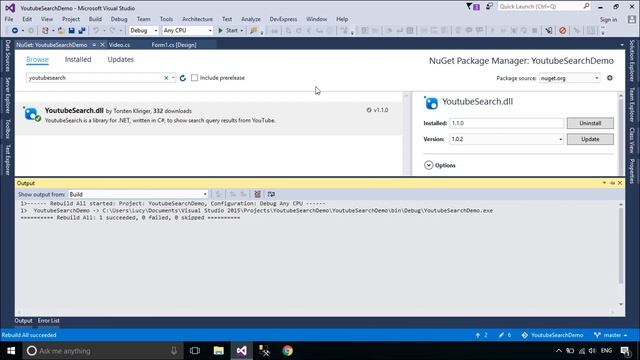Refresh the NuGet package search results

click(183, 78)
